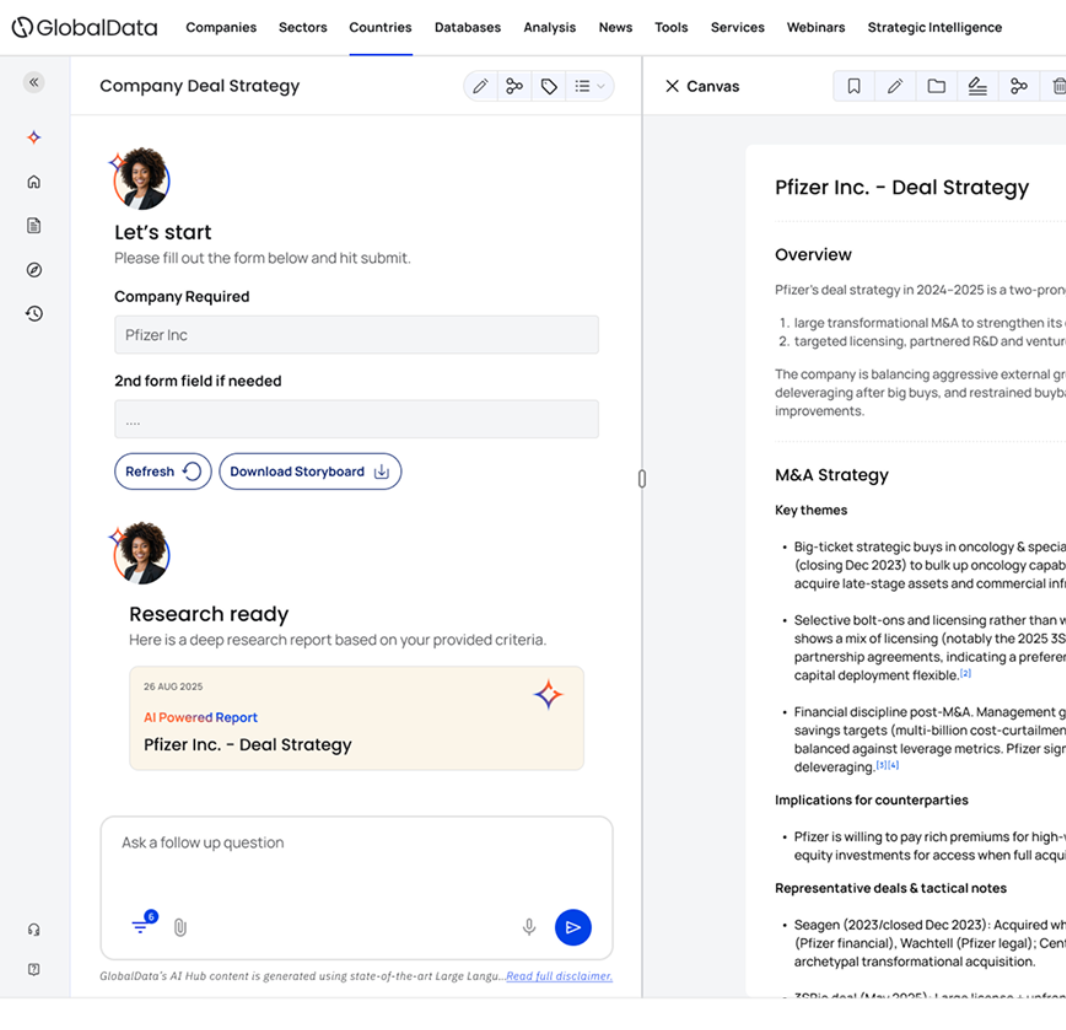The image size is (1066, 1030).
Task: Open the list options dropdown in chat header
Action: click(x=589, y=86)
